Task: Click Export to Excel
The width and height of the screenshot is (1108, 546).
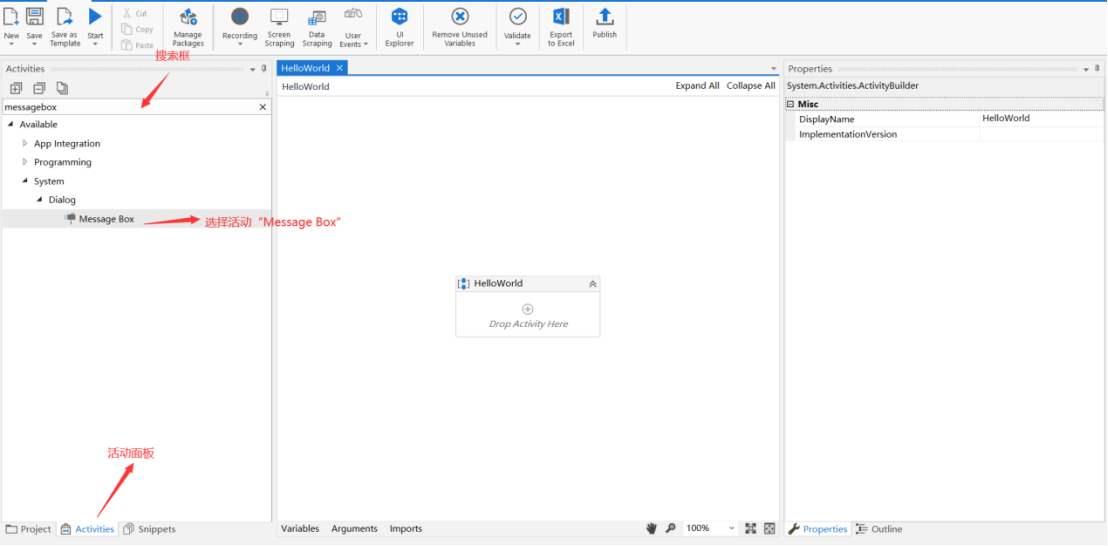Action: [561, 28]
